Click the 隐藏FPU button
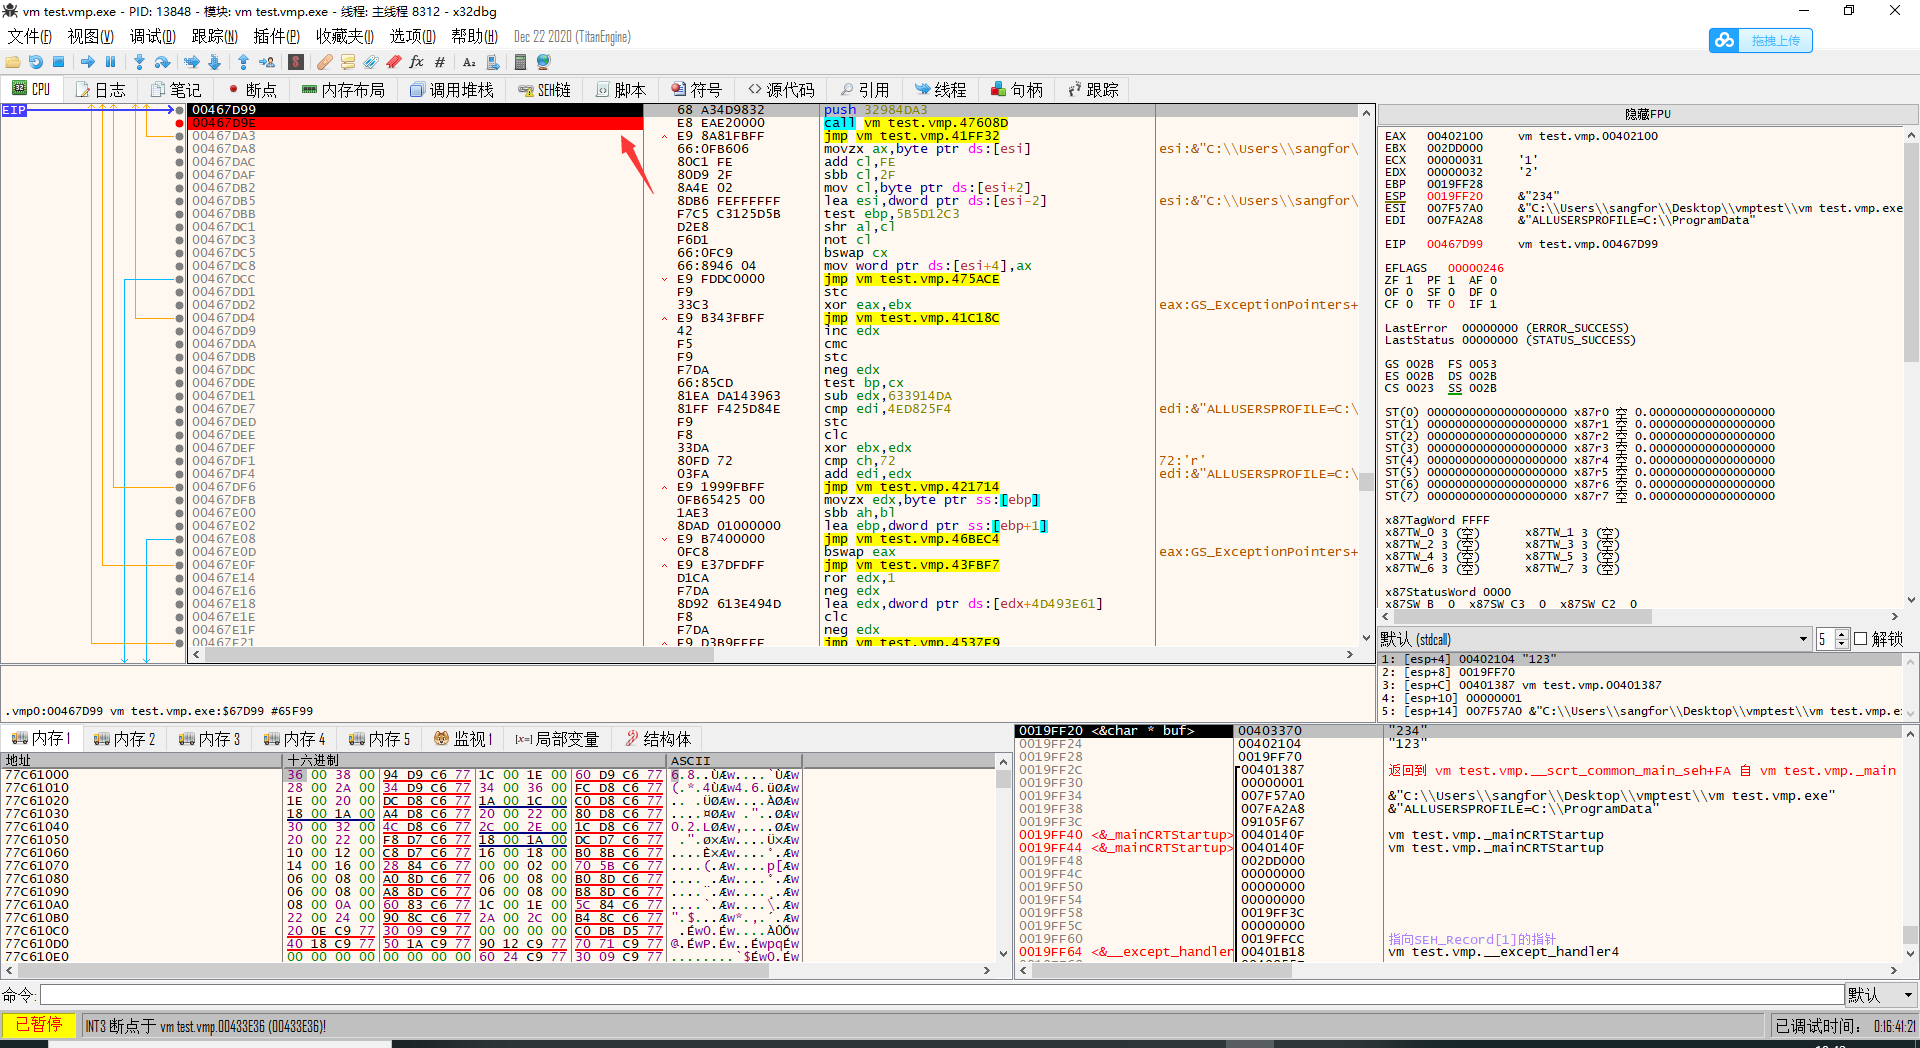The image size is (1920, 1048). [1647, 114]
